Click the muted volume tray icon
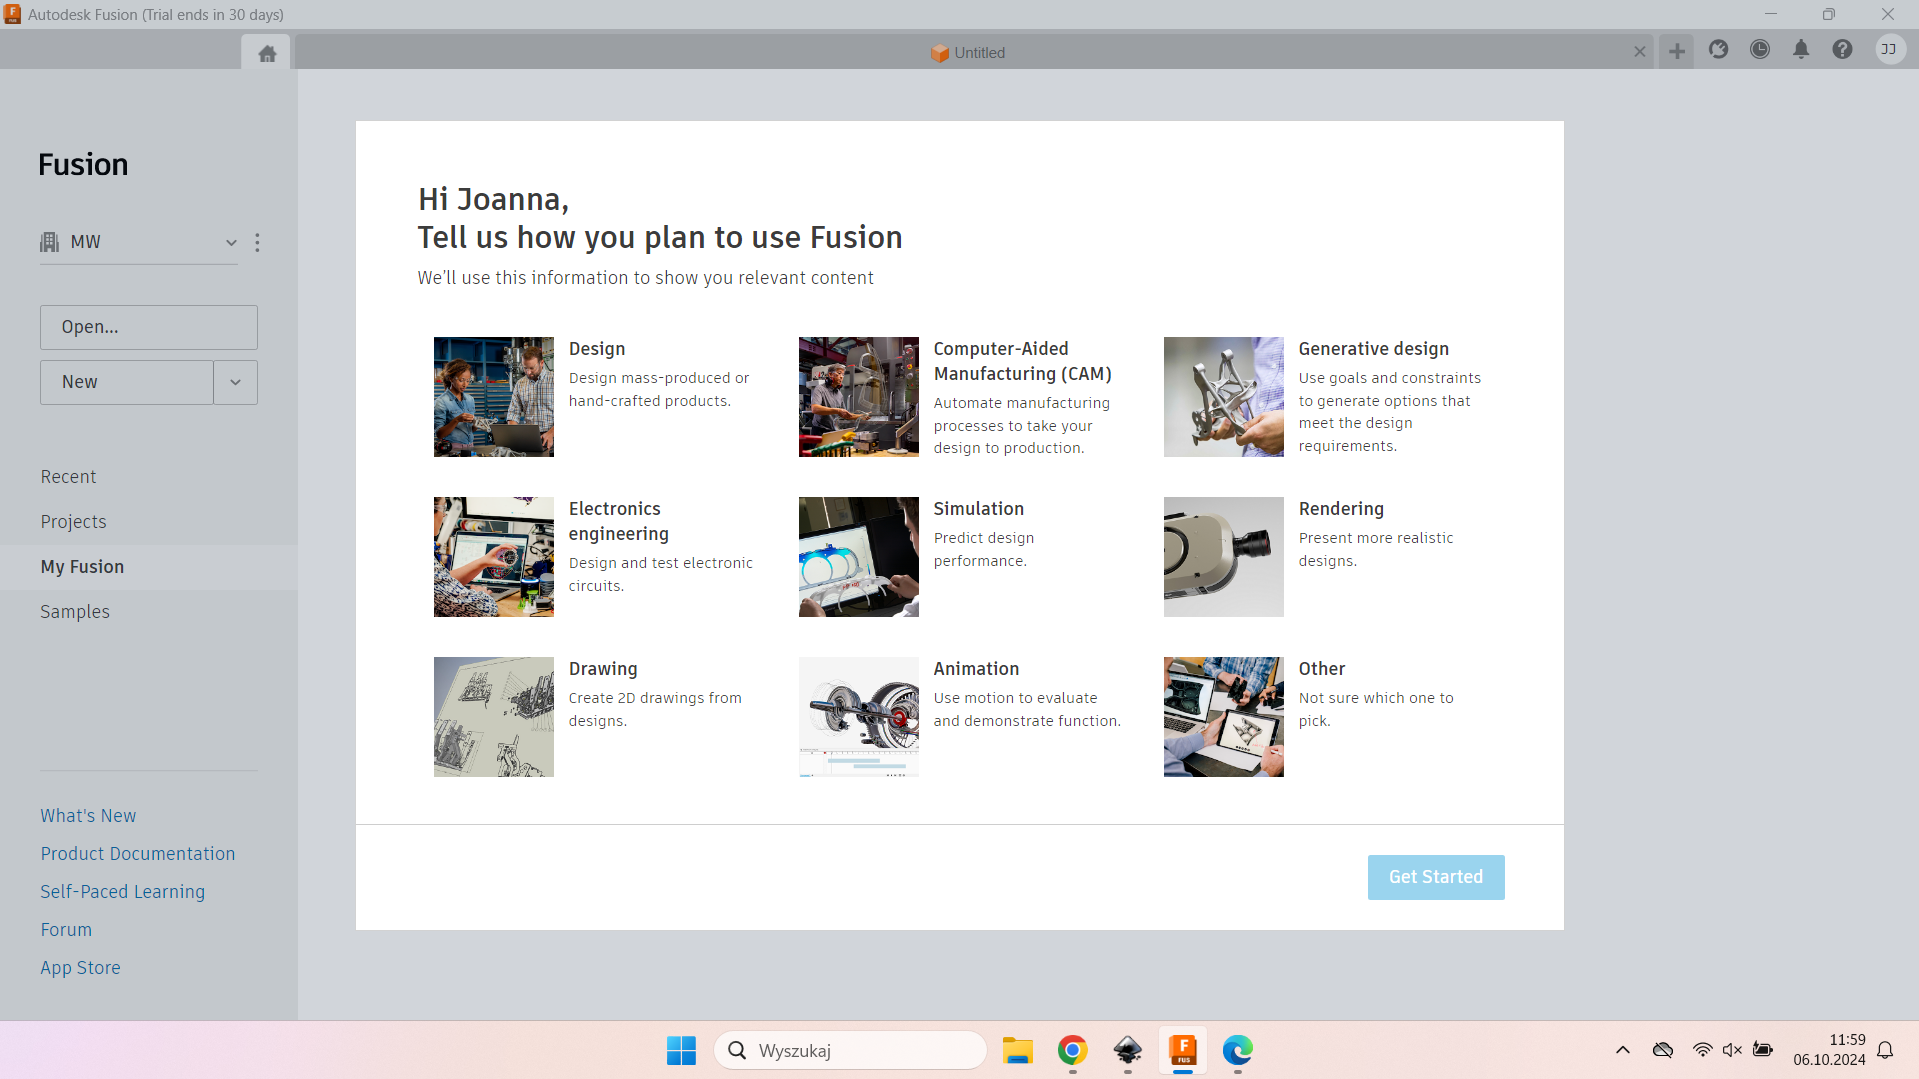 pyautogui.click(x=1732, y=1050)
